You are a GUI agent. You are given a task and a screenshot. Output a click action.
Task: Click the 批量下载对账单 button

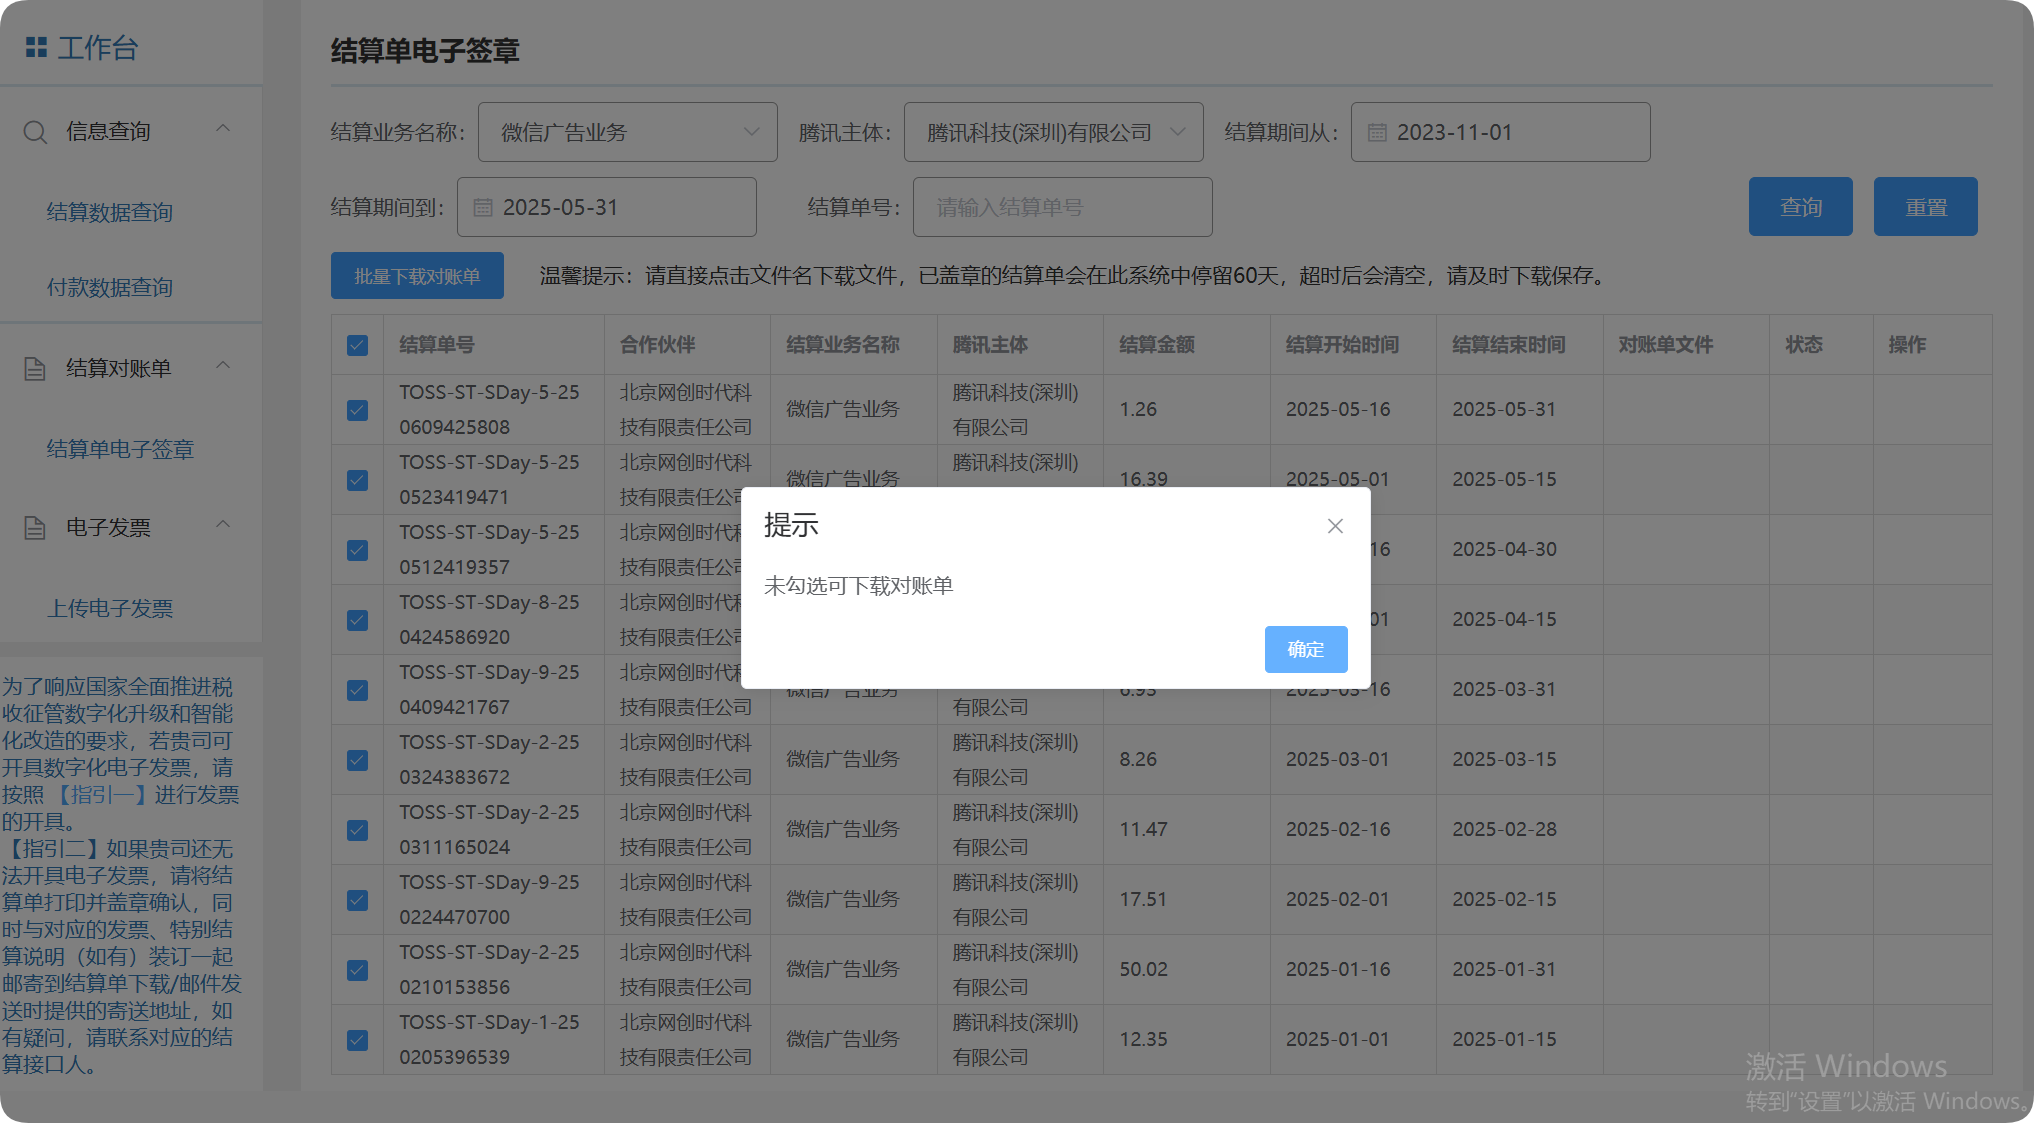[x=417, y=276]
